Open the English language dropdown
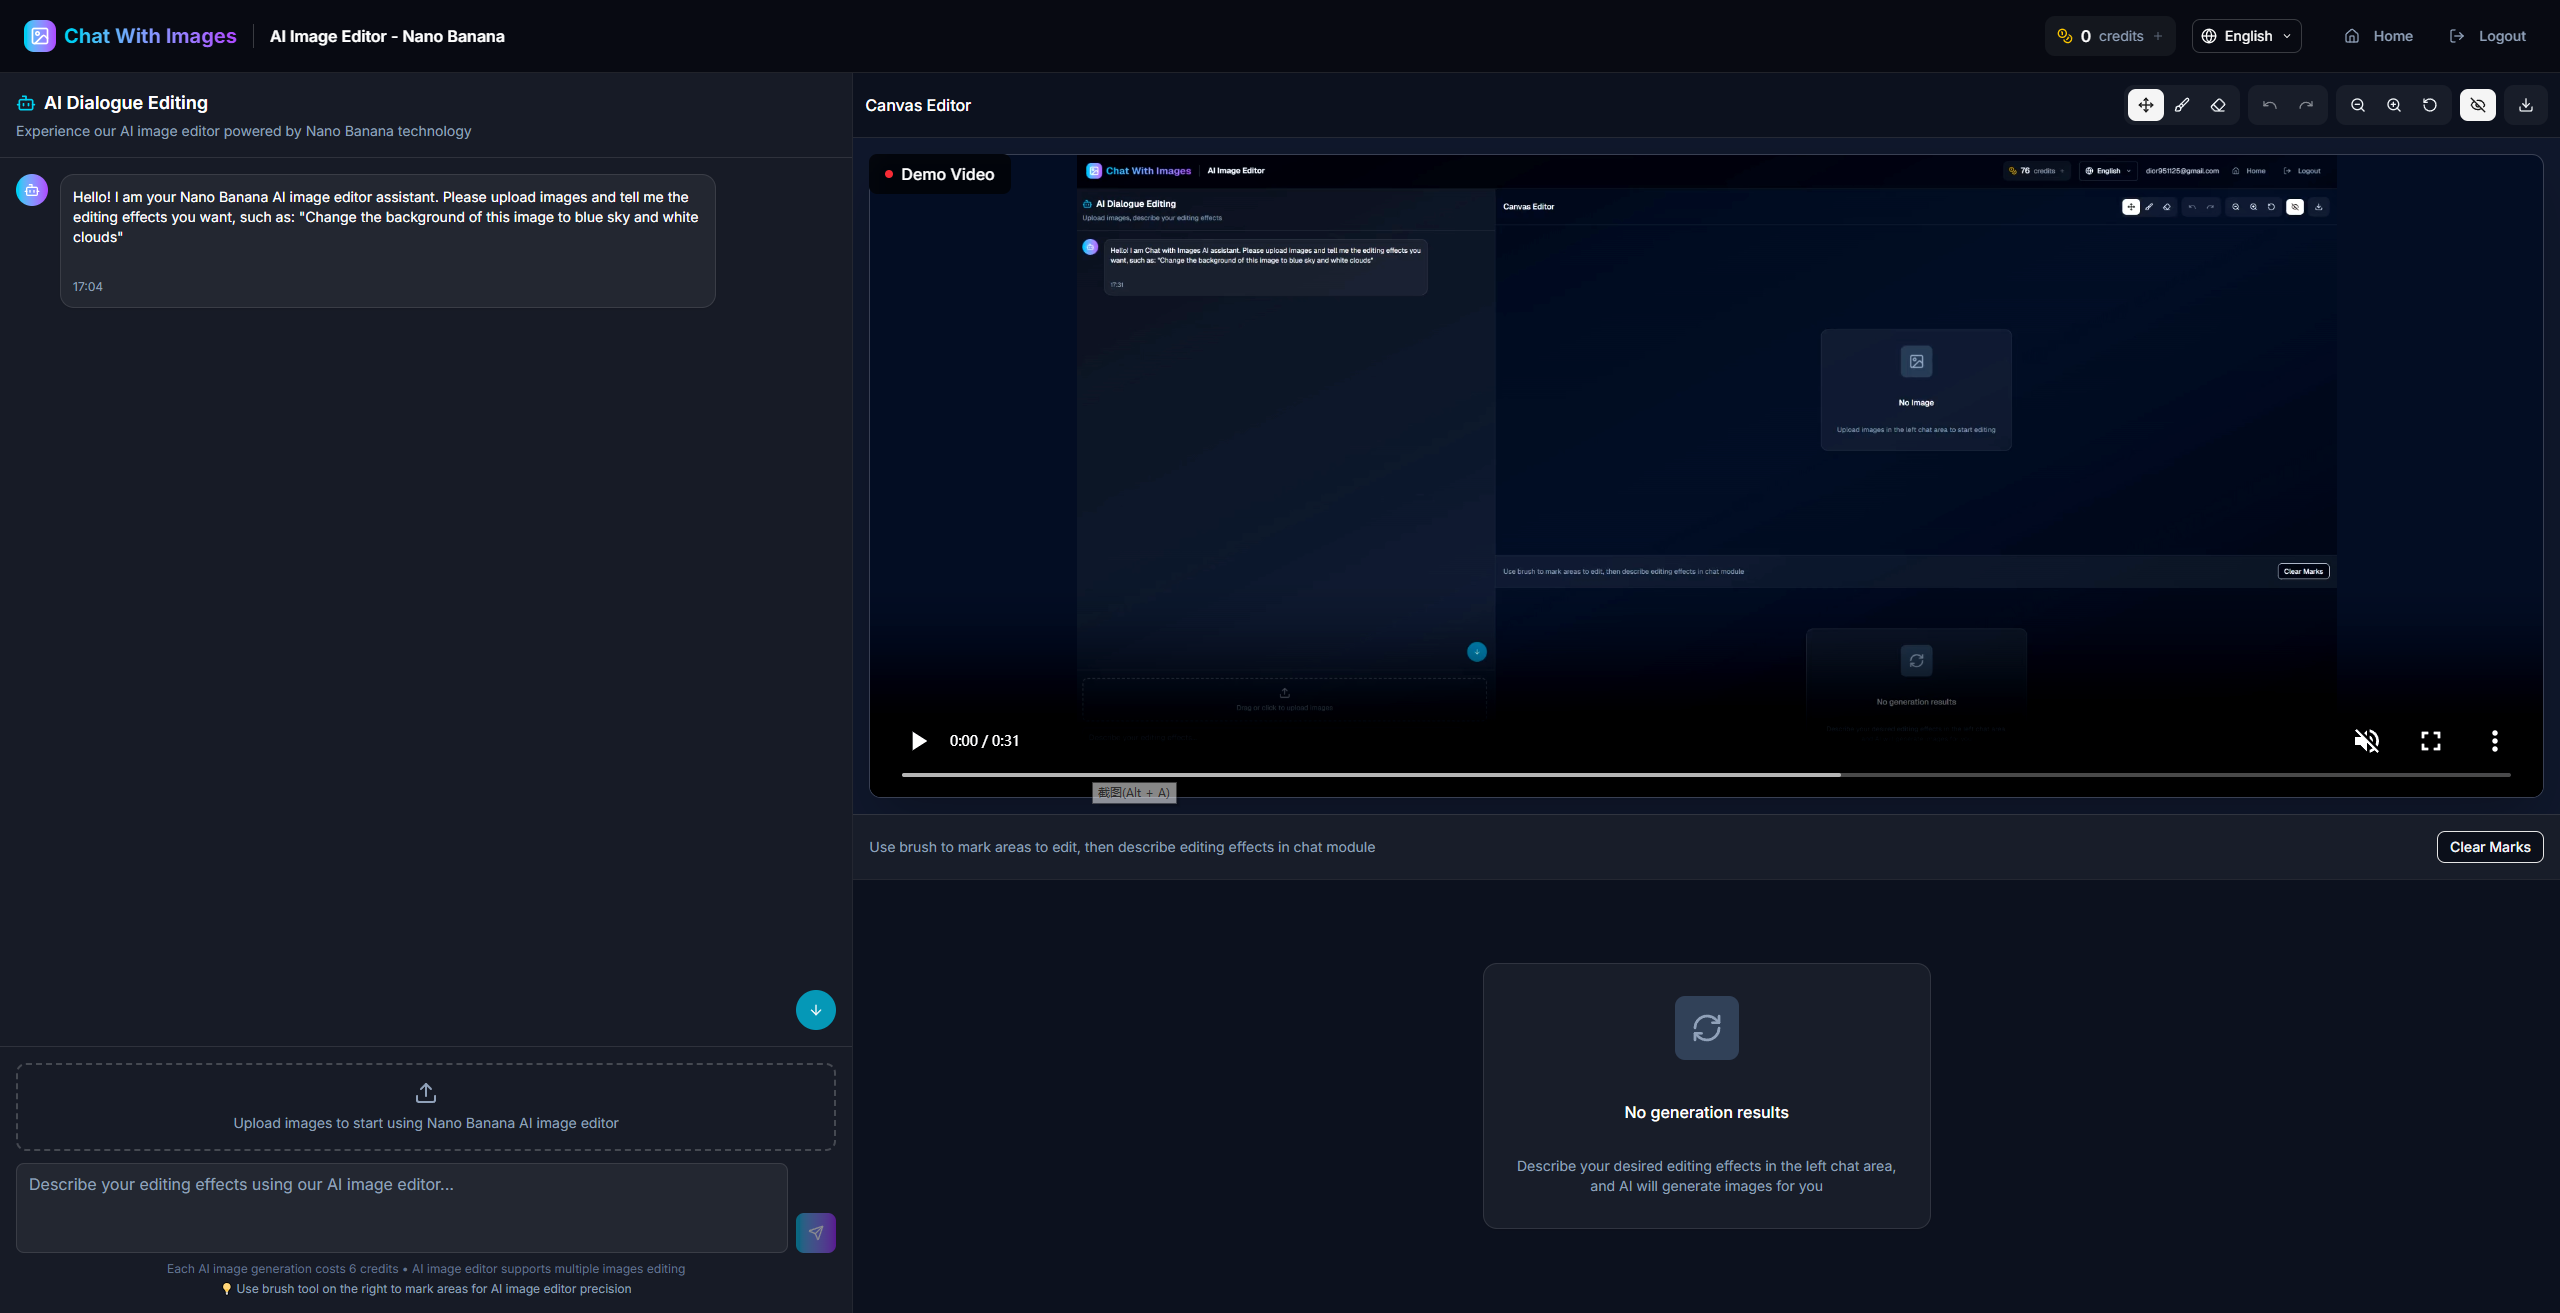 pyautogui.click(x=2246, y=36)
